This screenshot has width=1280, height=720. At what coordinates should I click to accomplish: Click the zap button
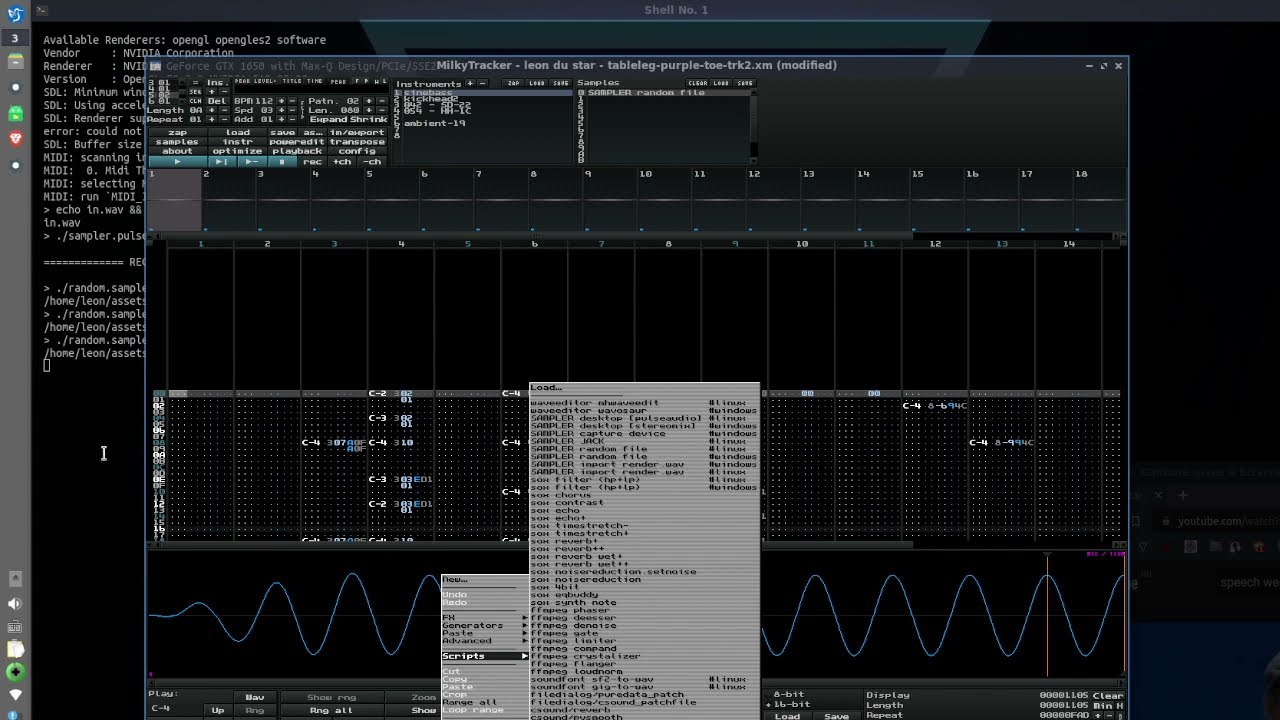178,133
